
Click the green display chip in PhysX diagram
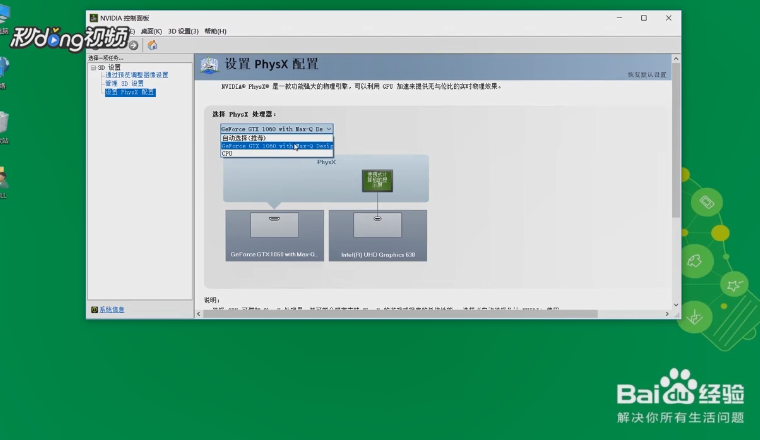[377, 180]
